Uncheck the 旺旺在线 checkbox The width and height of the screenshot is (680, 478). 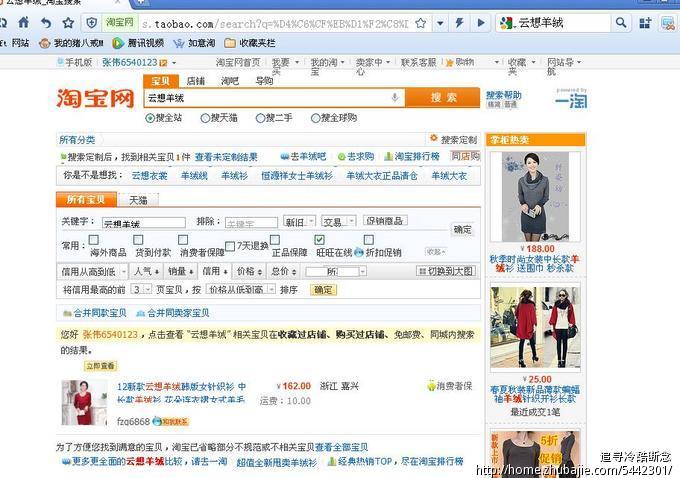(320, 240)
